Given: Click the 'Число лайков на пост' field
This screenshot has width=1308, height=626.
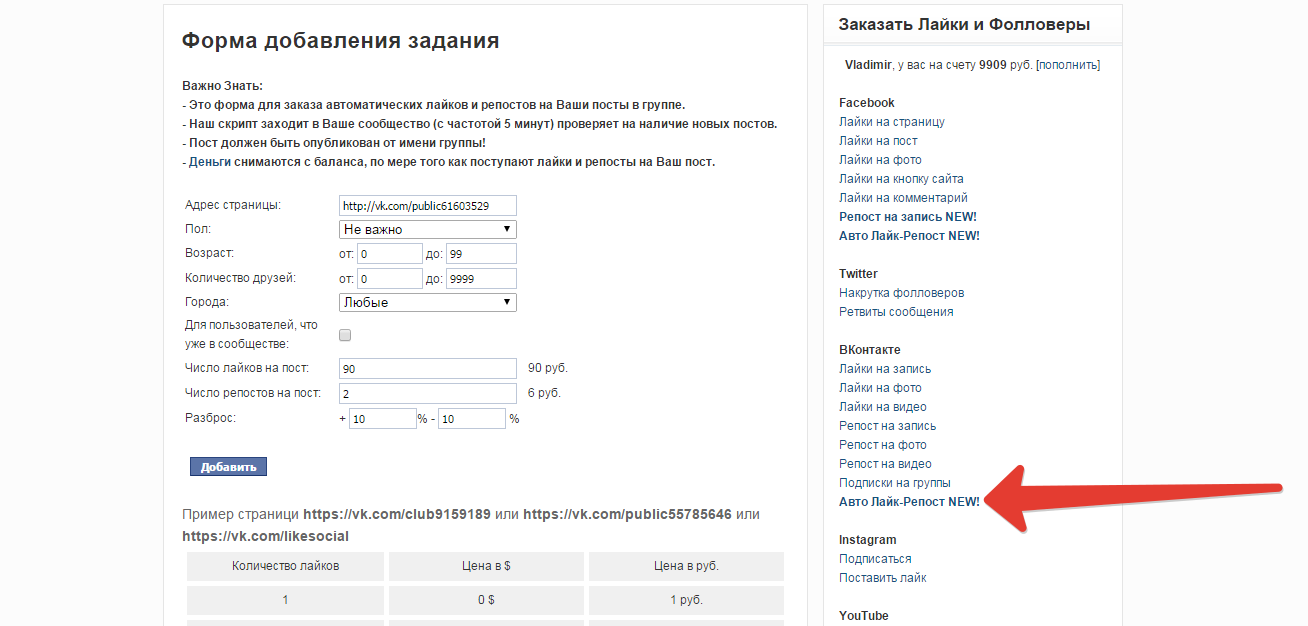Looking at the screenshot, I should tap(428, 369).
